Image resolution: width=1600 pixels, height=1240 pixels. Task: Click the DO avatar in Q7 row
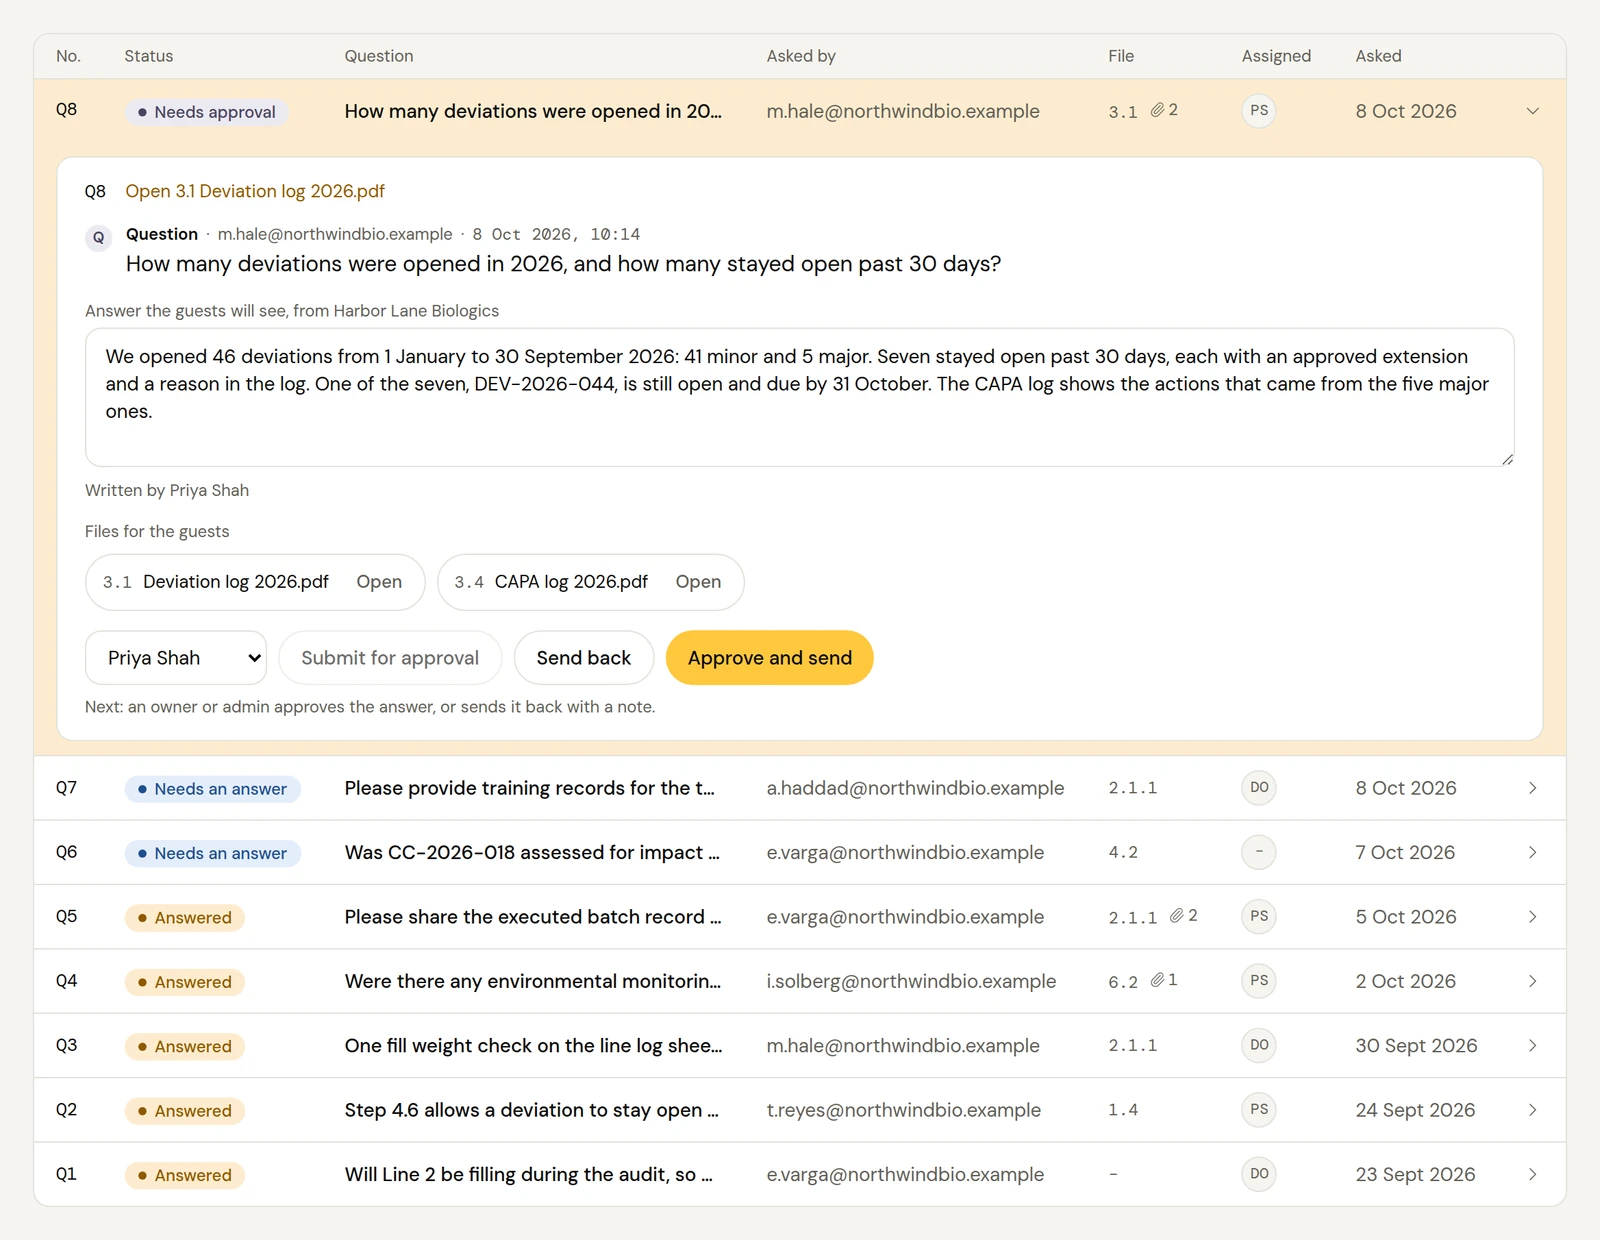coord(1259,788)
